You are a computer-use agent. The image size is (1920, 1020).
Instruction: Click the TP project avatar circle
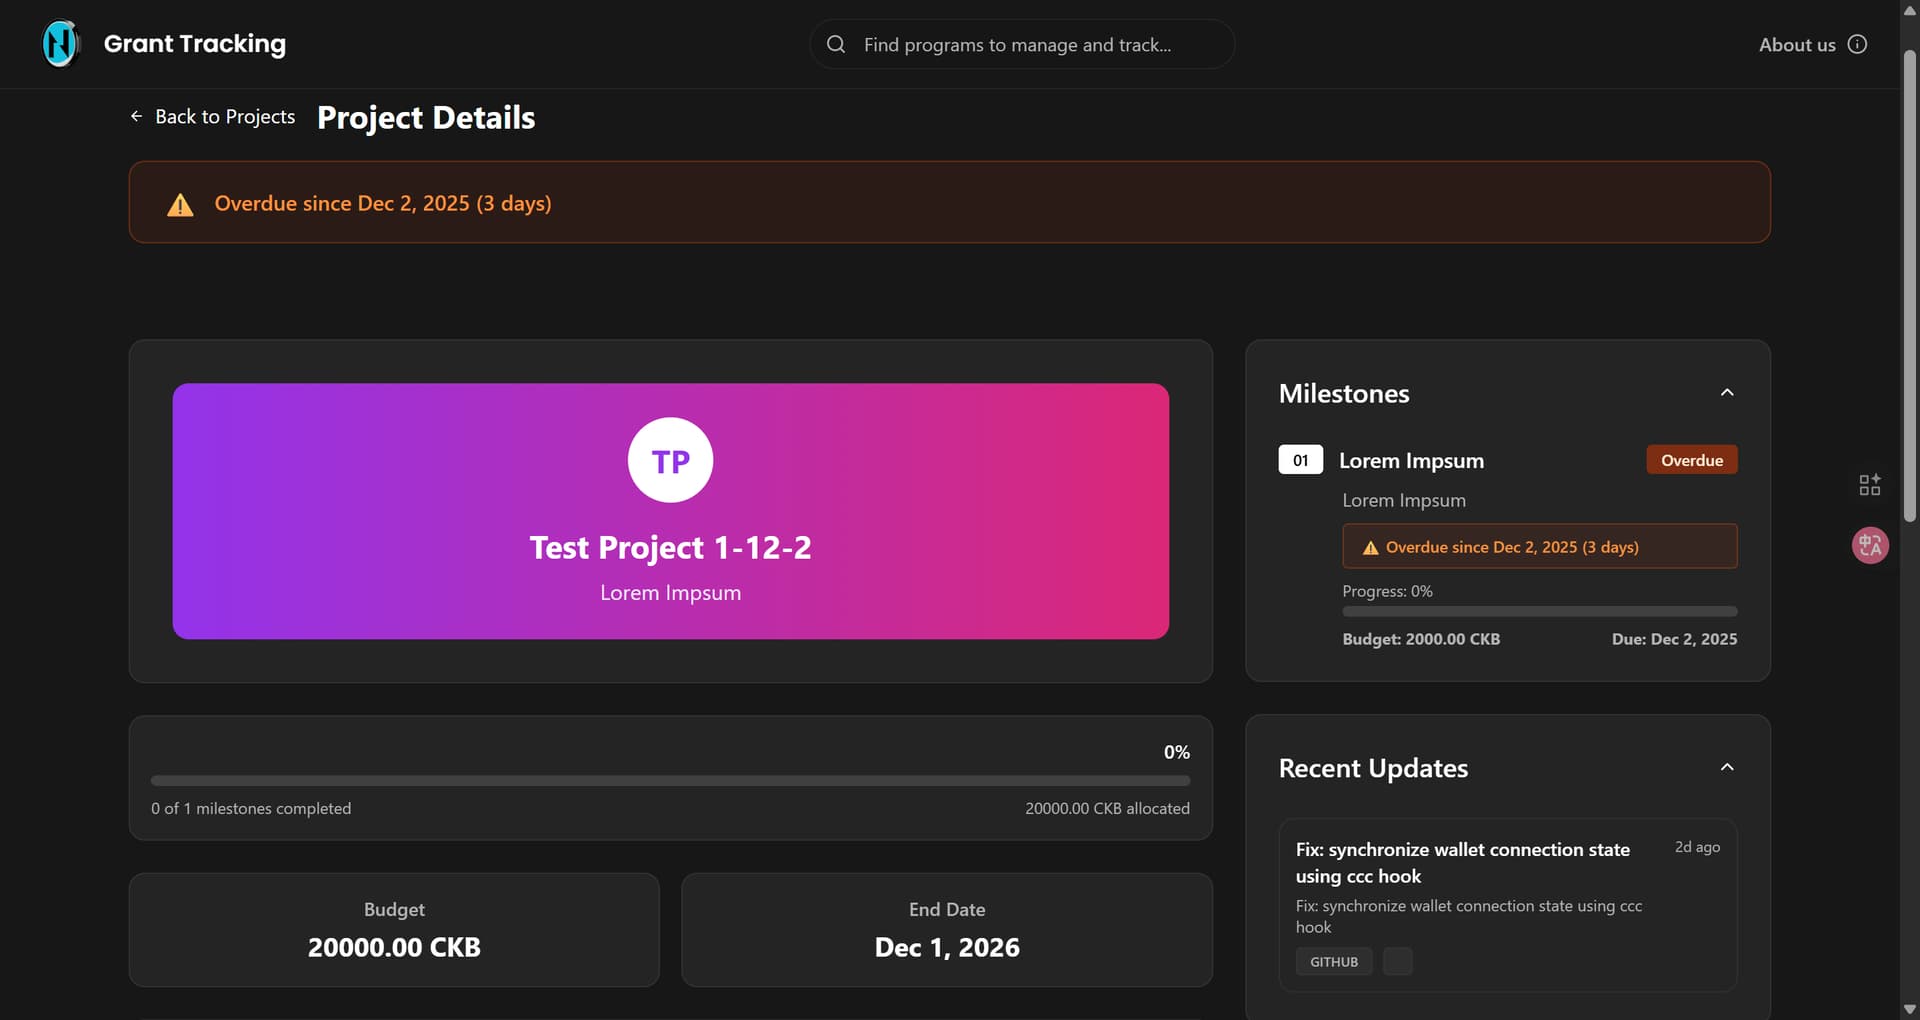point(670,460)
